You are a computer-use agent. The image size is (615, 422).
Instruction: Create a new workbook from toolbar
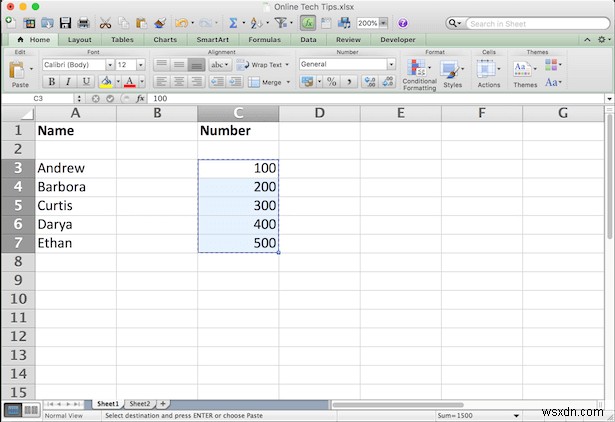pos(11,23)
